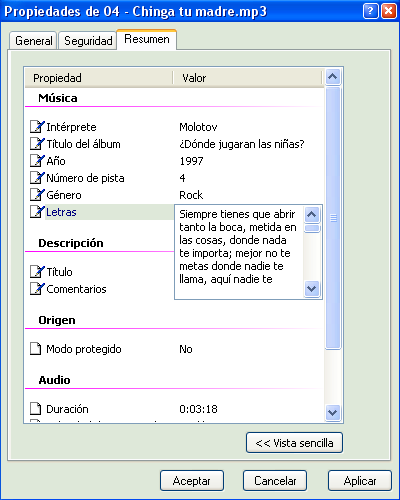Click the lyrics box scroll up arrow
Image resolution: width=400 pixels, height=500 pixels.
[x=312, y=214]
